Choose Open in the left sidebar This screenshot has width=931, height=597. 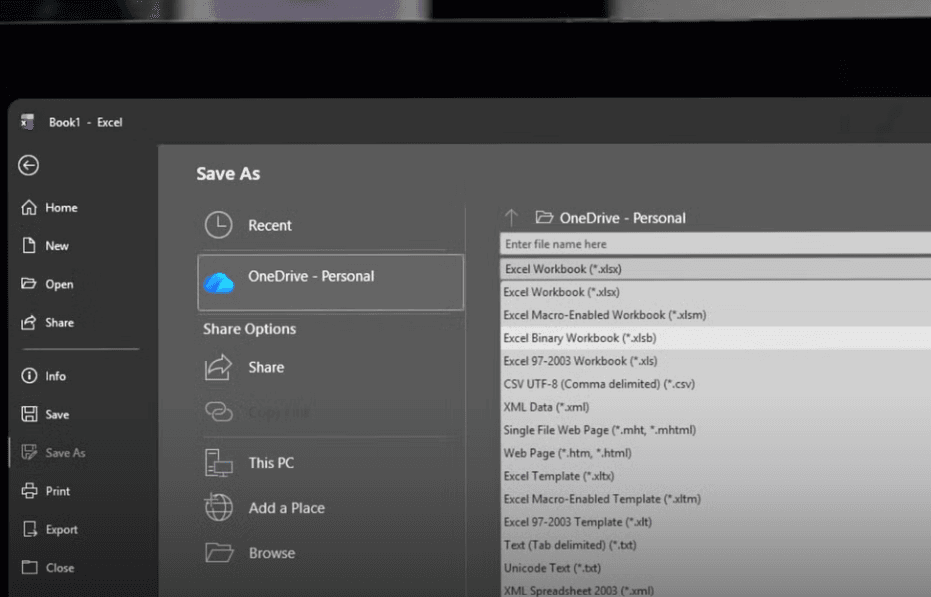pos(59,284)
